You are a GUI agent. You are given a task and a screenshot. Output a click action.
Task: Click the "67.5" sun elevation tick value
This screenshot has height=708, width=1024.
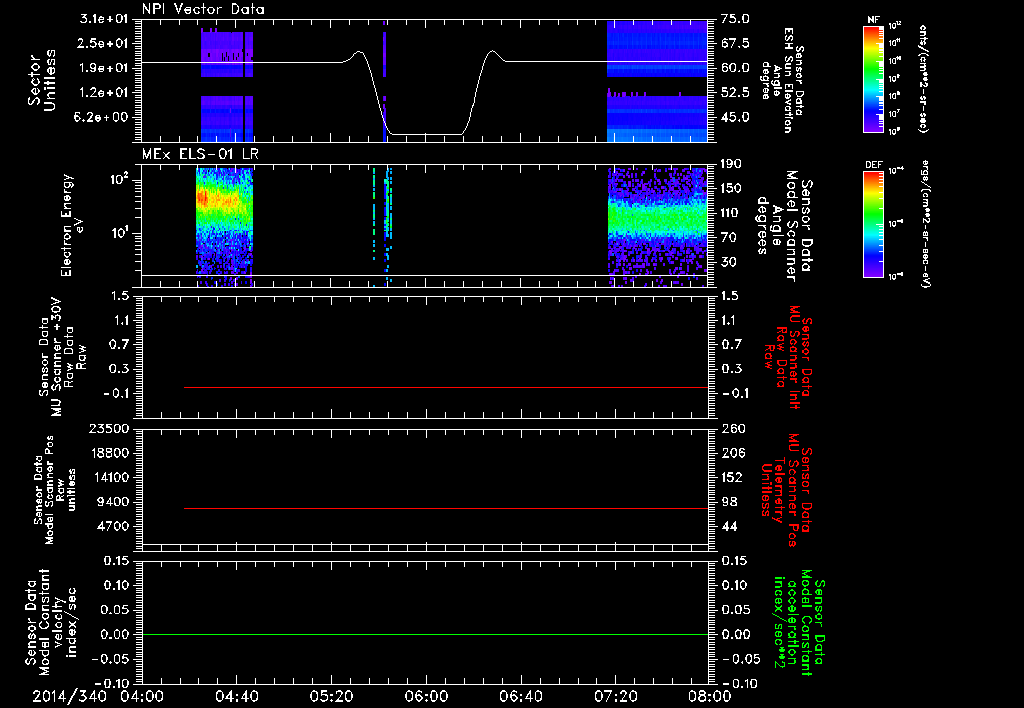[735, 43]
